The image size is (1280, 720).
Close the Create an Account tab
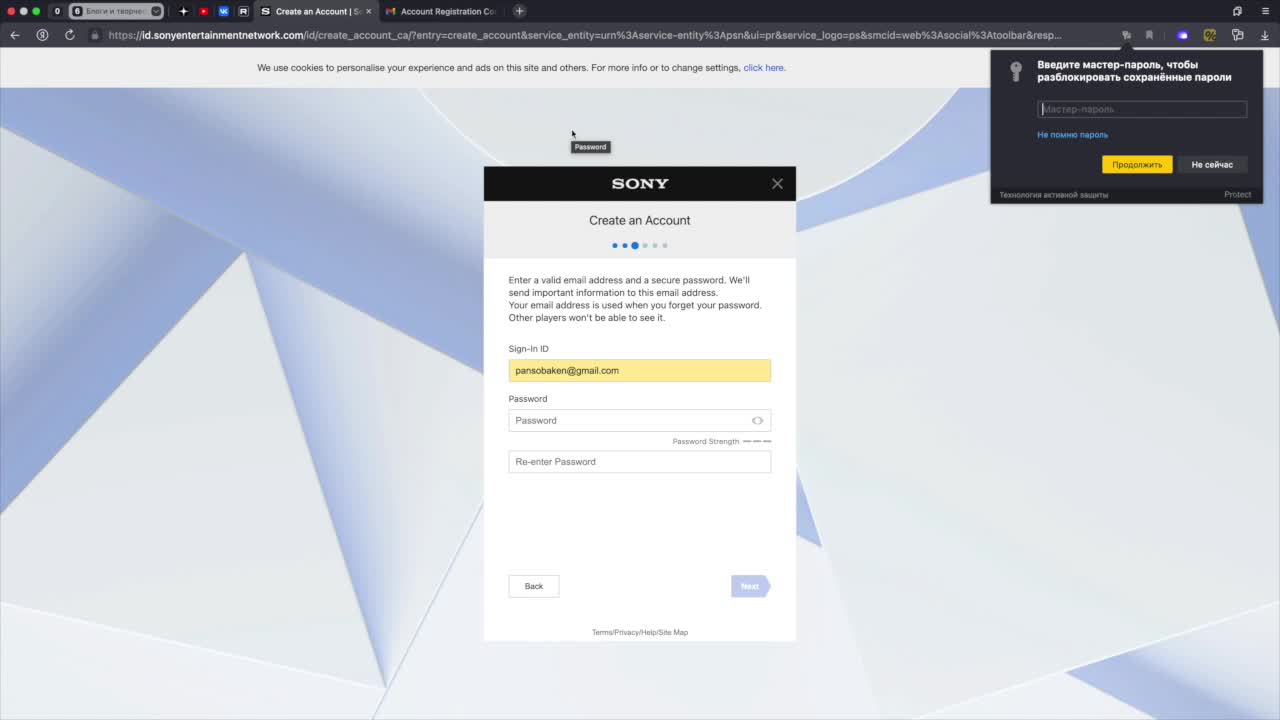(x=368, y=11)
